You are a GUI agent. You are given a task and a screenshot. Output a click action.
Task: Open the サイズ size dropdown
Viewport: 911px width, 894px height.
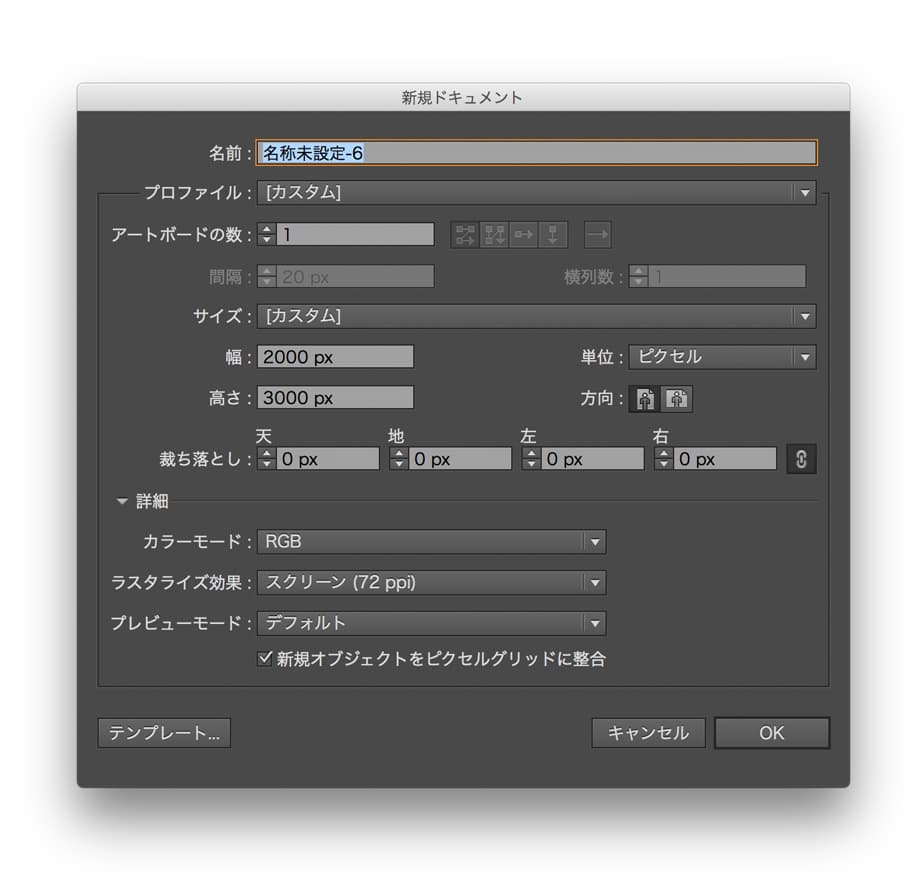click(804, 317)
